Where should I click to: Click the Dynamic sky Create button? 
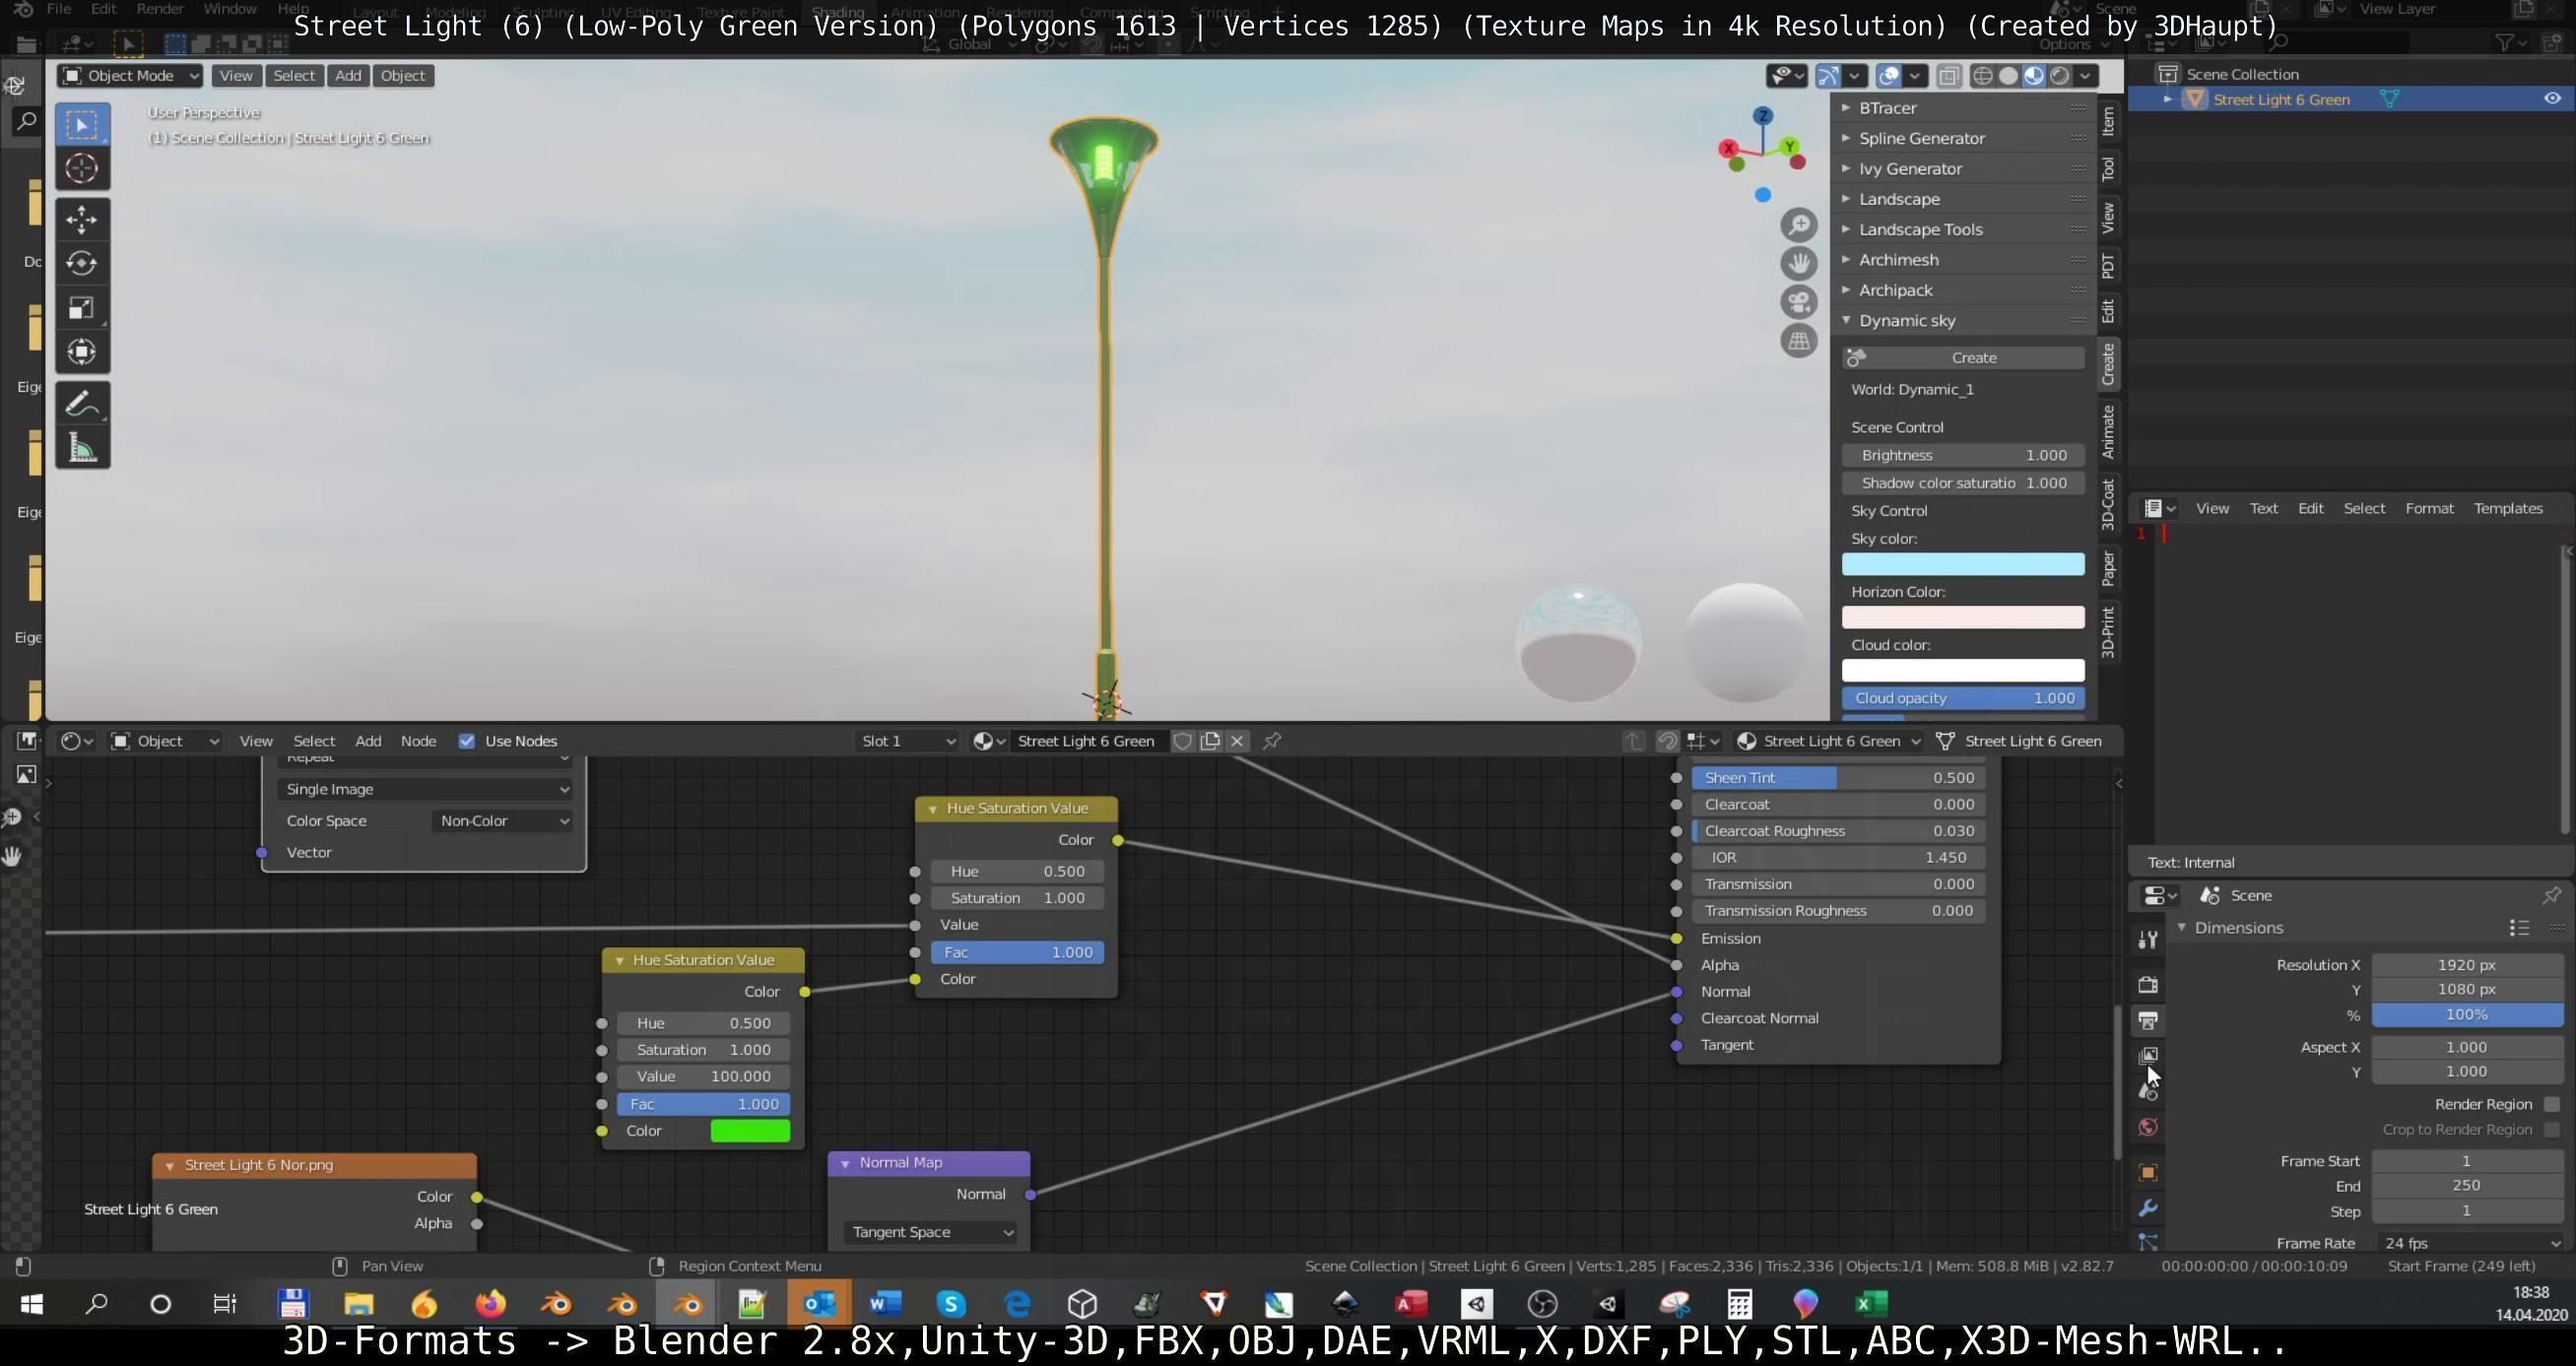tap(1963, 358)
